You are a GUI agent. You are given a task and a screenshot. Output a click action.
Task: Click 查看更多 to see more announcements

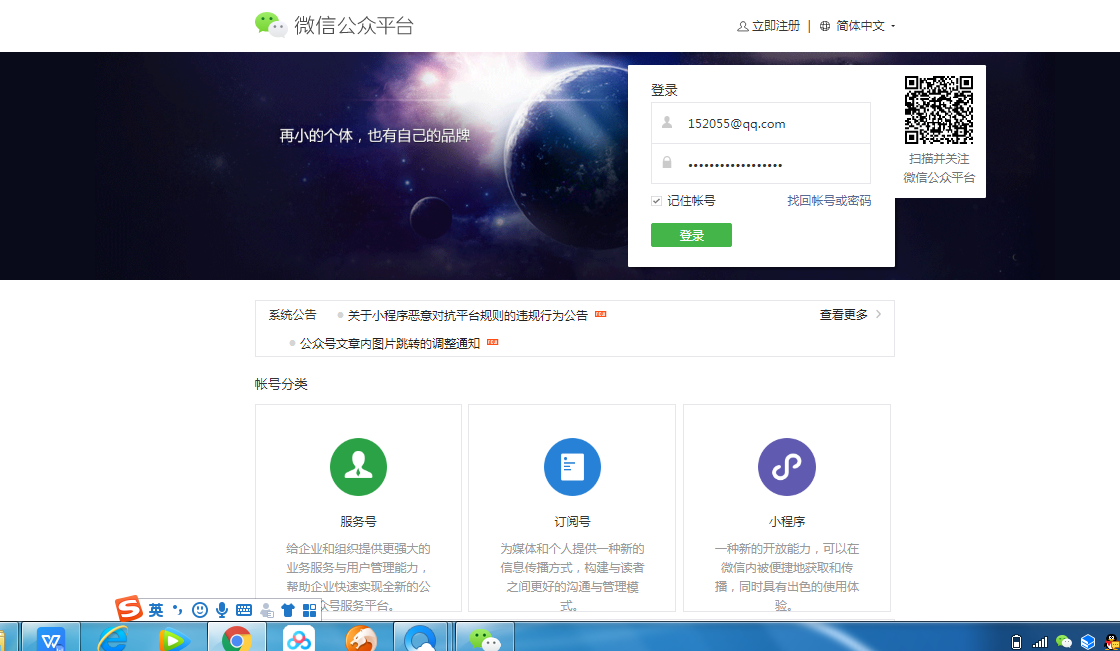(844, 314)
